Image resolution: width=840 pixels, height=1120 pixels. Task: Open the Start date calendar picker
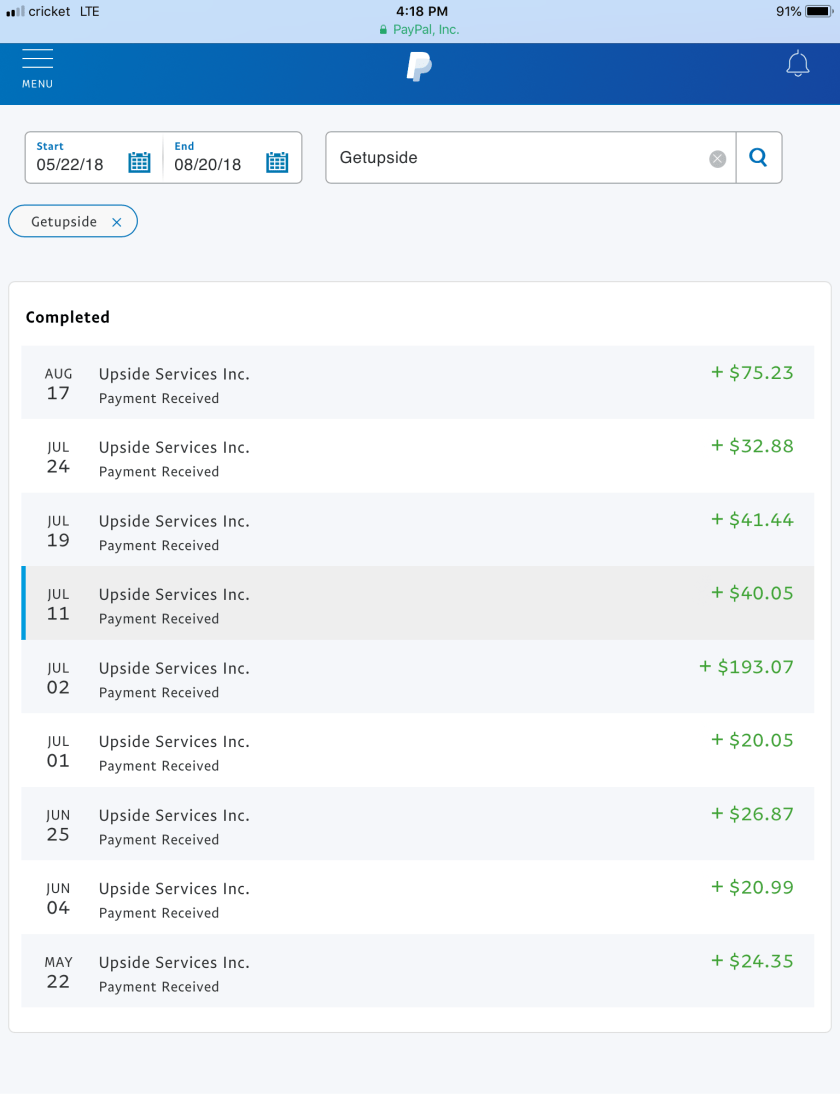coord(139,163)
